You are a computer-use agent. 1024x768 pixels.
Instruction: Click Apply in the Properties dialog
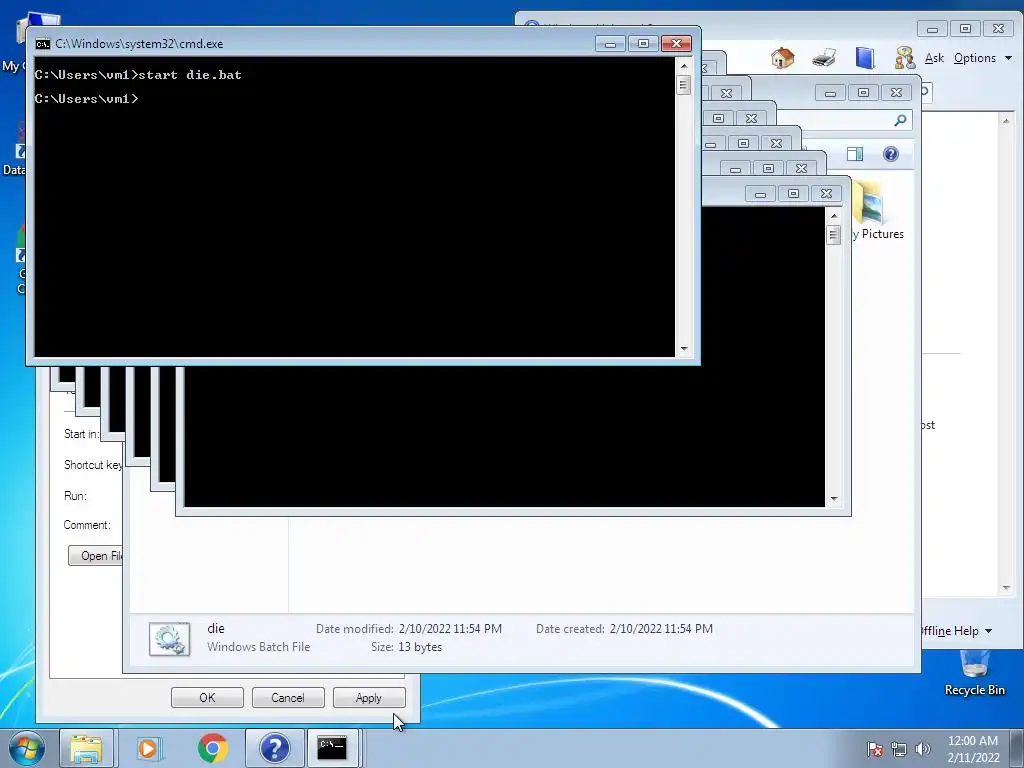point(369,697)
